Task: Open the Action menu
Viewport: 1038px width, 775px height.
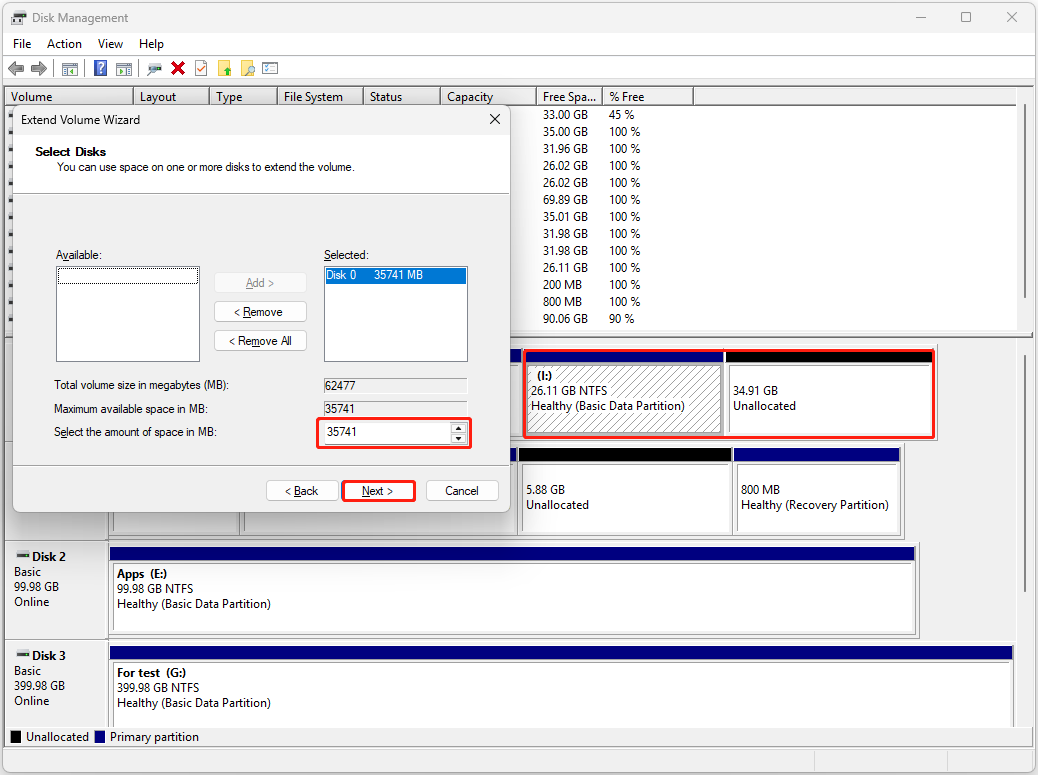Action: point(64,44)
